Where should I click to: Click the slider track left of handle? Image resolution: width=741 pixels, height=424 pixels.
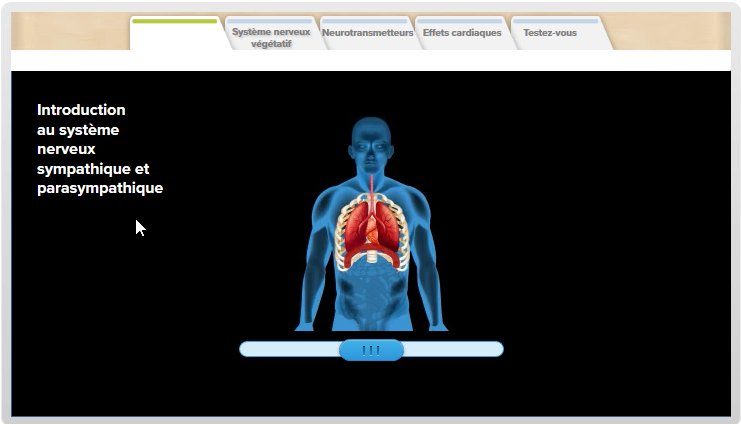(x=289, y=349)
